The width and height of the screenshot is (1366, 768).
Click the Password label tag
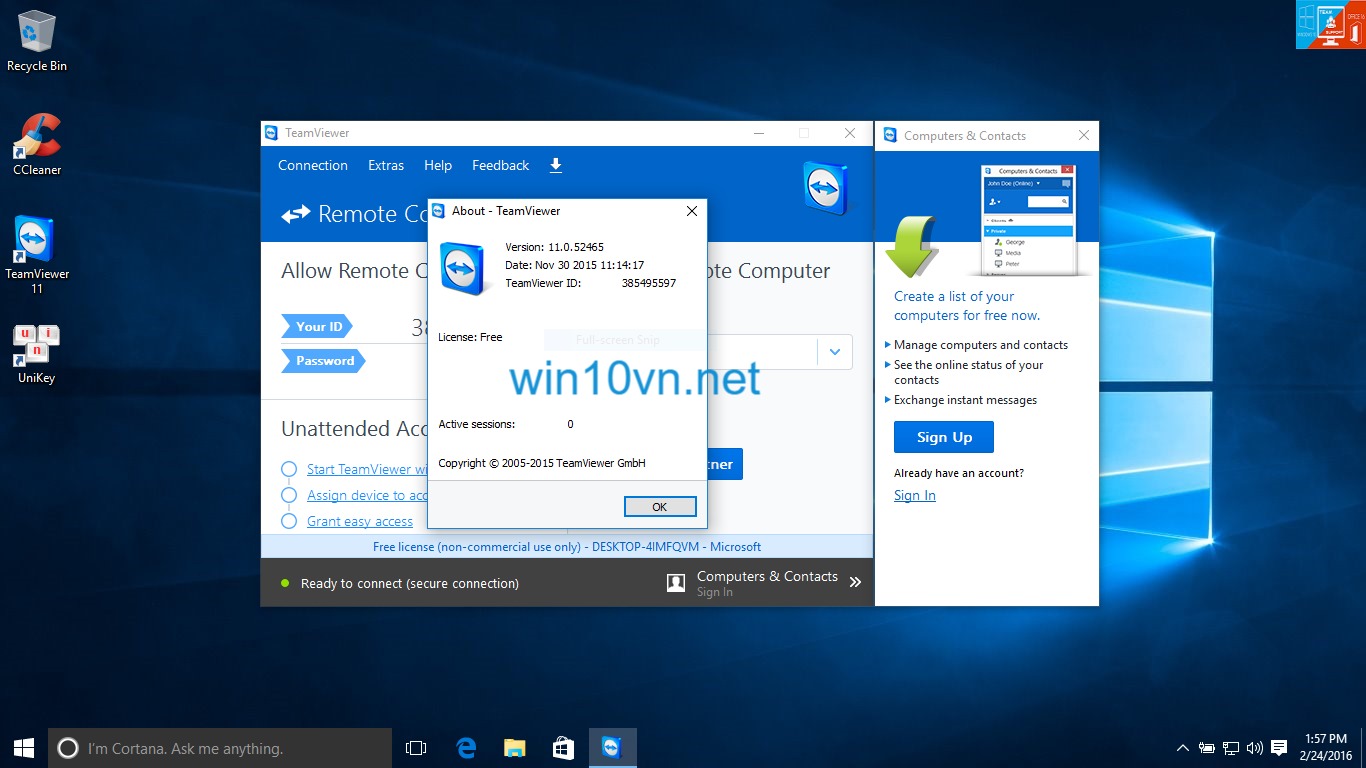(324, 361)
